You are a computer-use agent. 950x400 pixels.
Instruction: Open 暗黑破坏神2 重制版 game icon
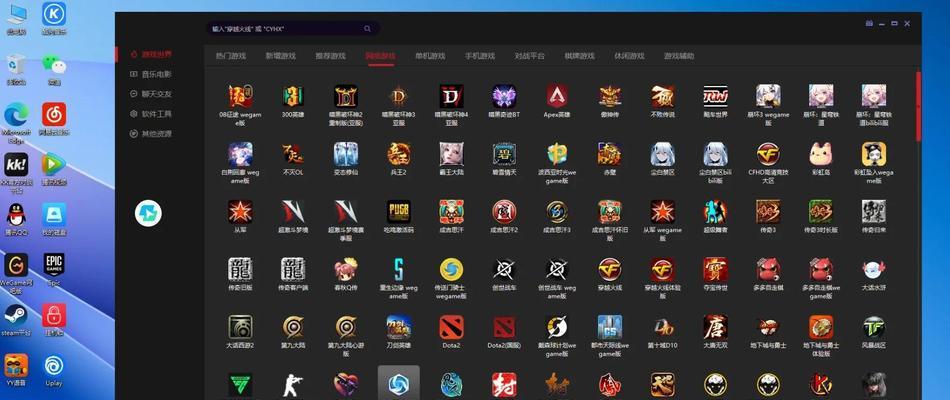346,96
